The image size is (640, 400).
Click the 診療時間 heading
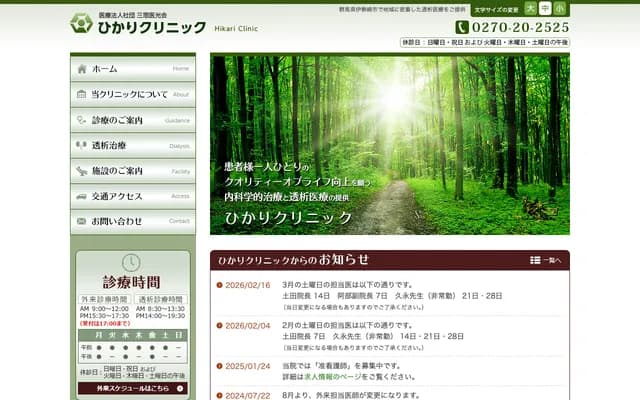click(x=131, y=282)
